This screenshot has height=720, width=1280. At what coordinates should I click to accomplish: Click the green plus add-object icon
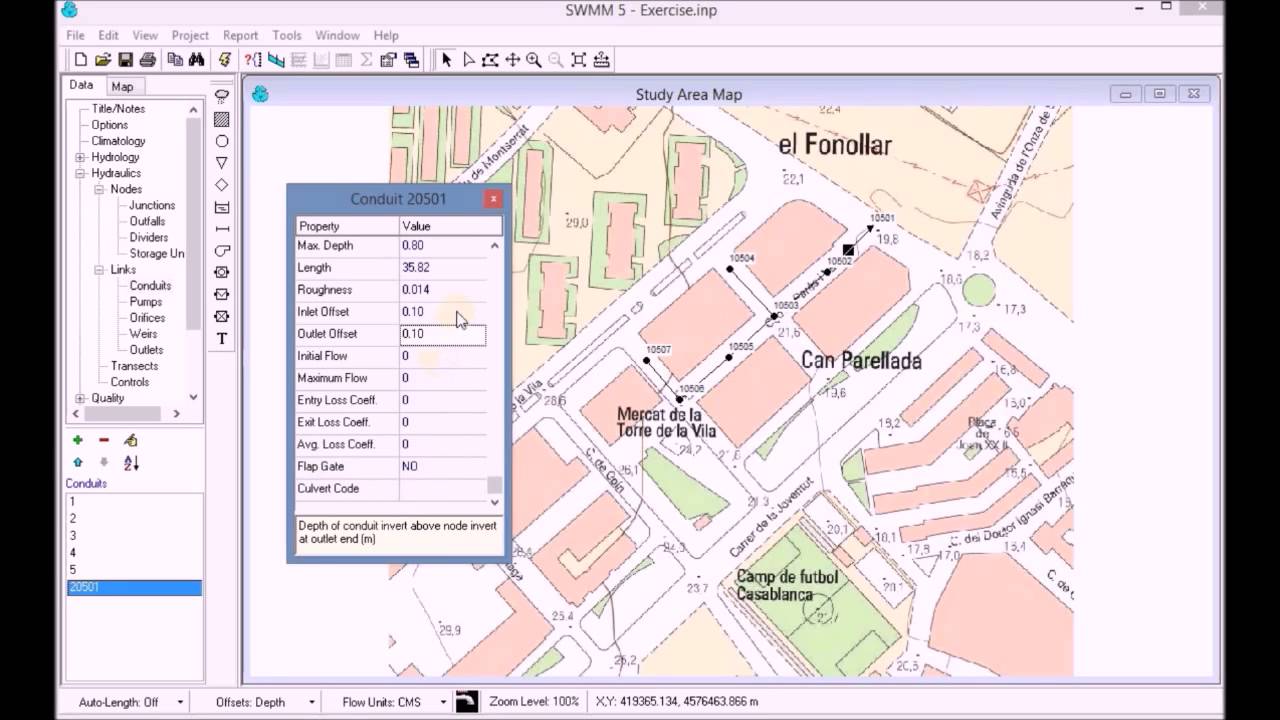[x=77, y=440]
